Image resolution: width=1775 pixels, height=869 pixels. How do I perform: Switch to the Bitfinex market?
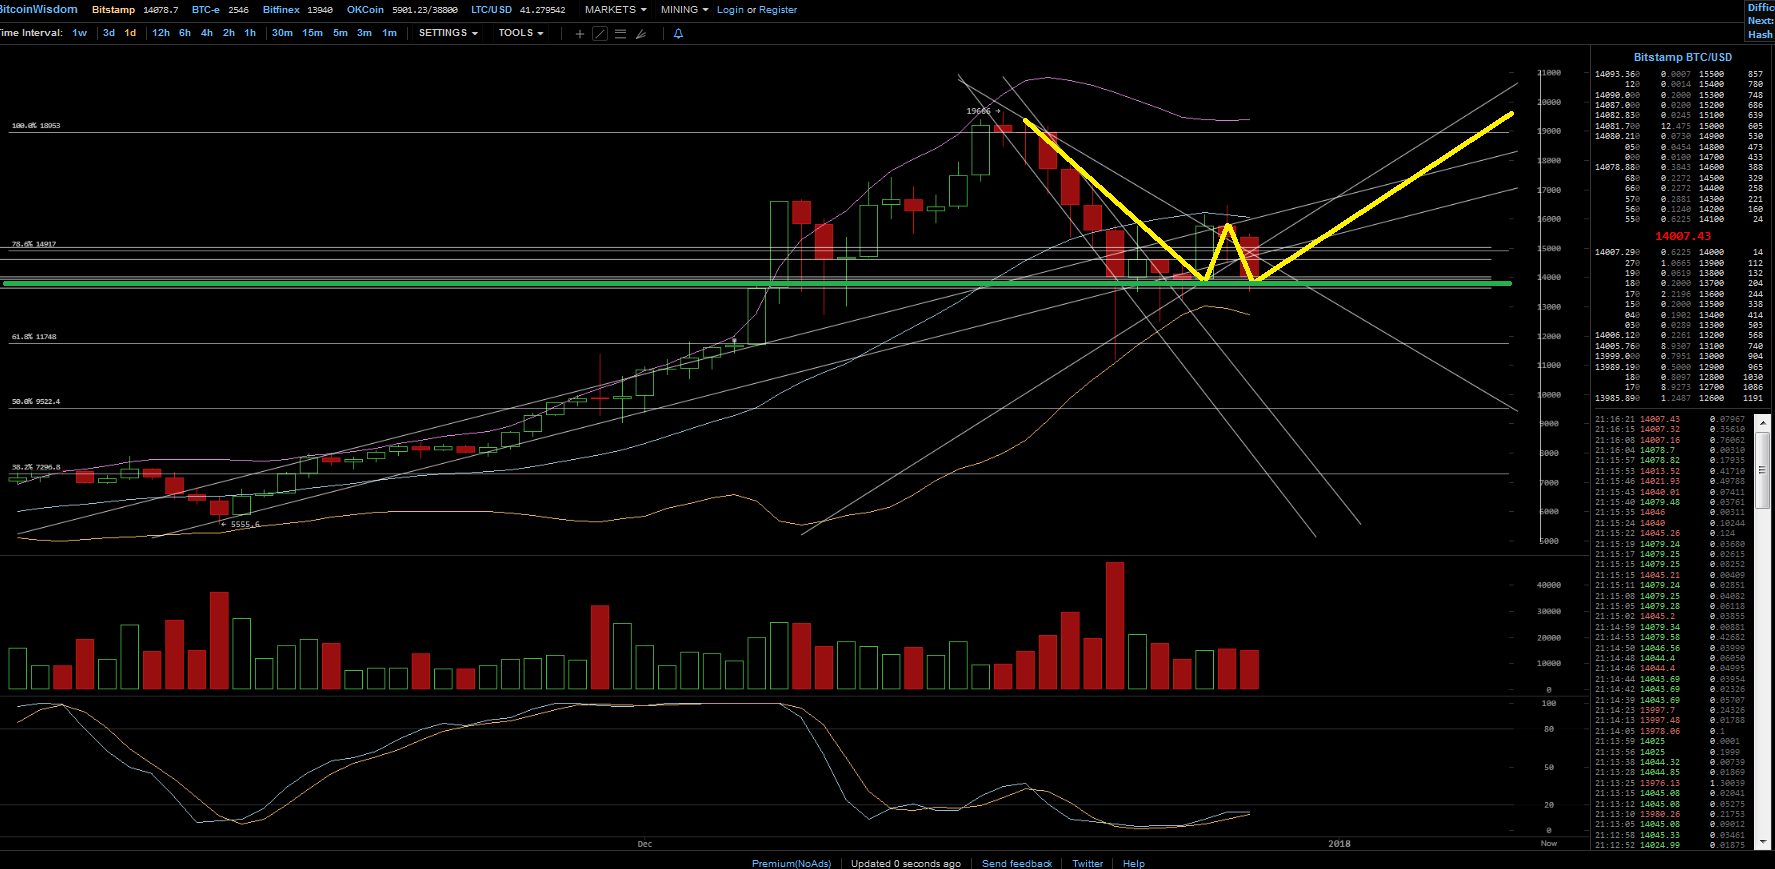point(281,10)
